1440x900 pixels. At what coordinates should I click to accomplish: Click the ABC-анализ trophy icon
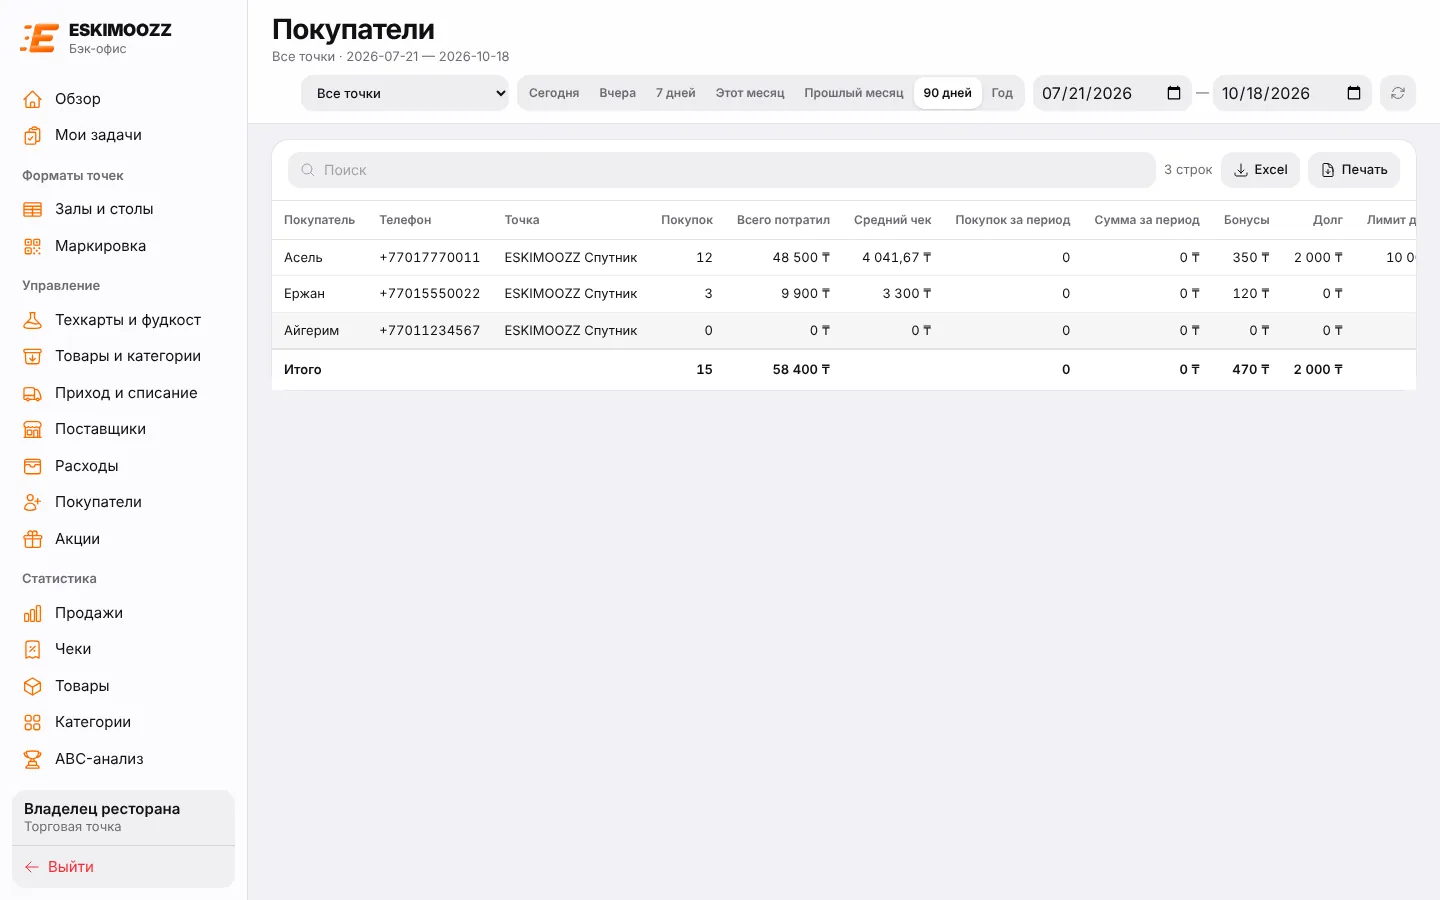pos(33,759)
